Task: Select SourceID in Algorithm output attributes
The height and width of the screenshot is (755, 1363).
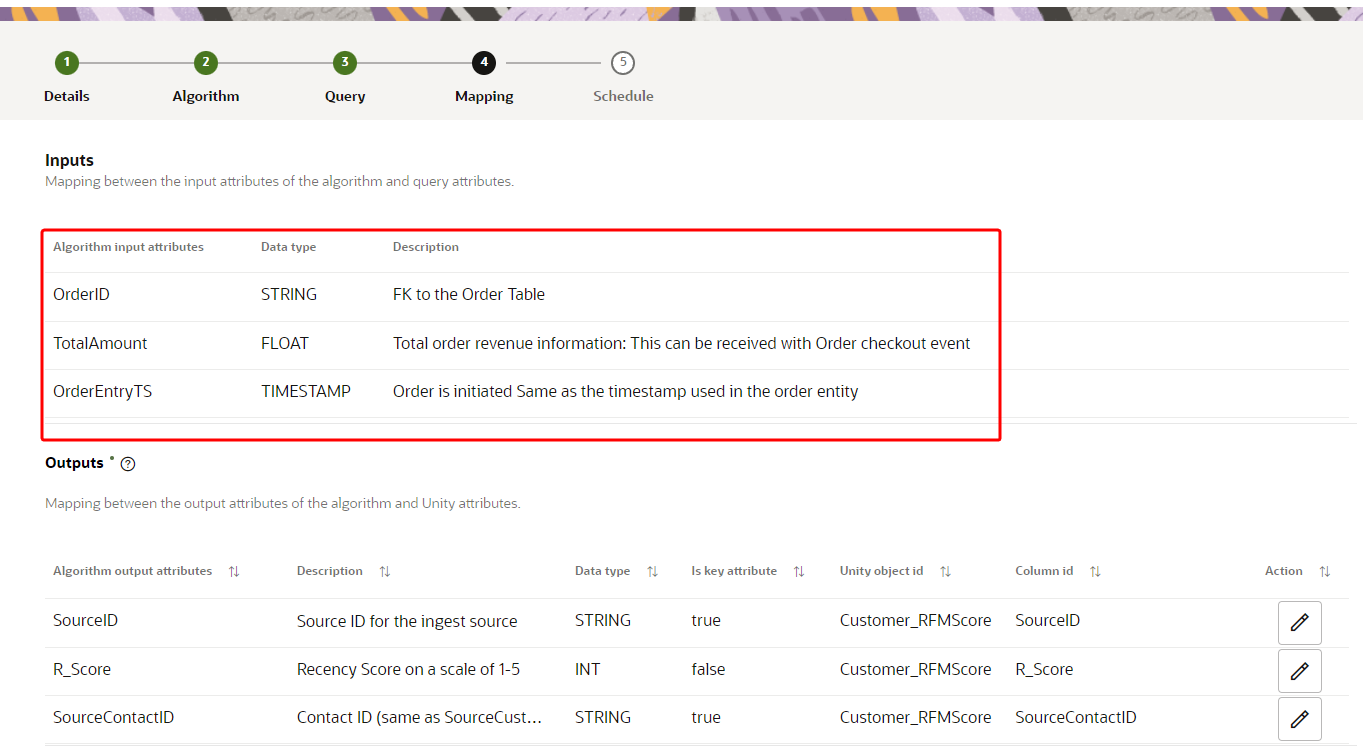Action: coord(86,621)
